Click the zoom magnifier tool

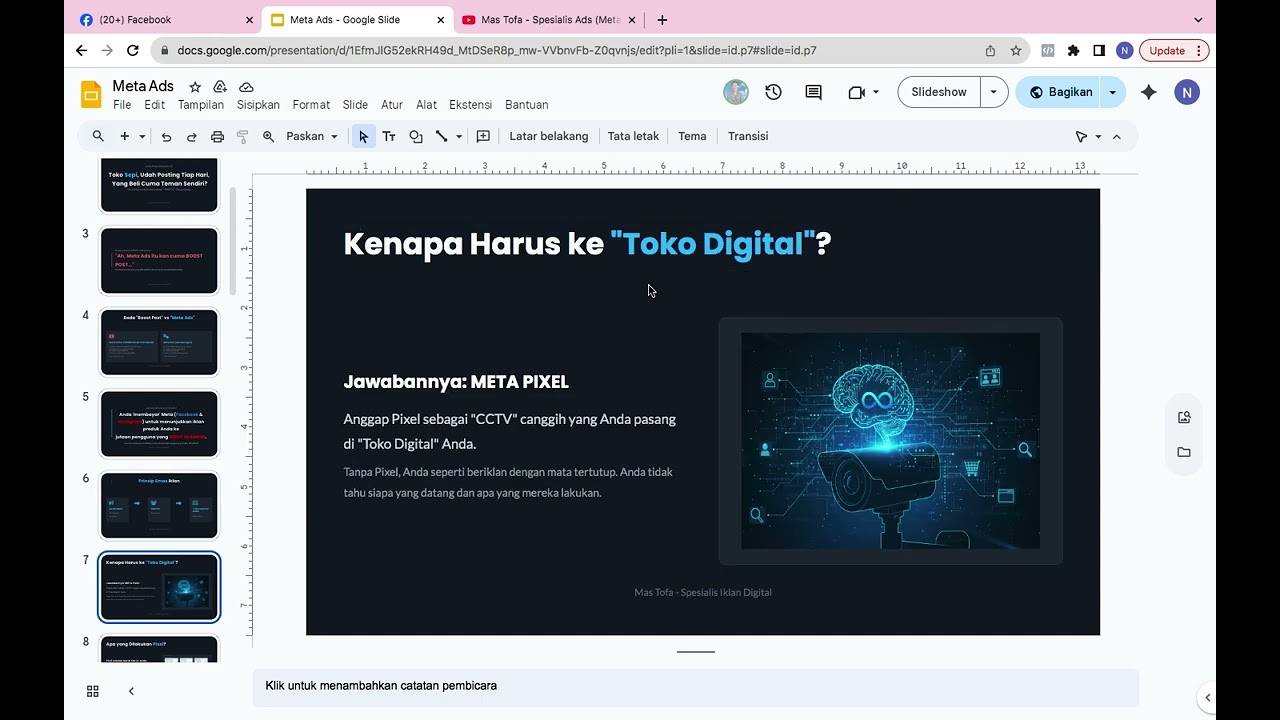click(268, 136)
